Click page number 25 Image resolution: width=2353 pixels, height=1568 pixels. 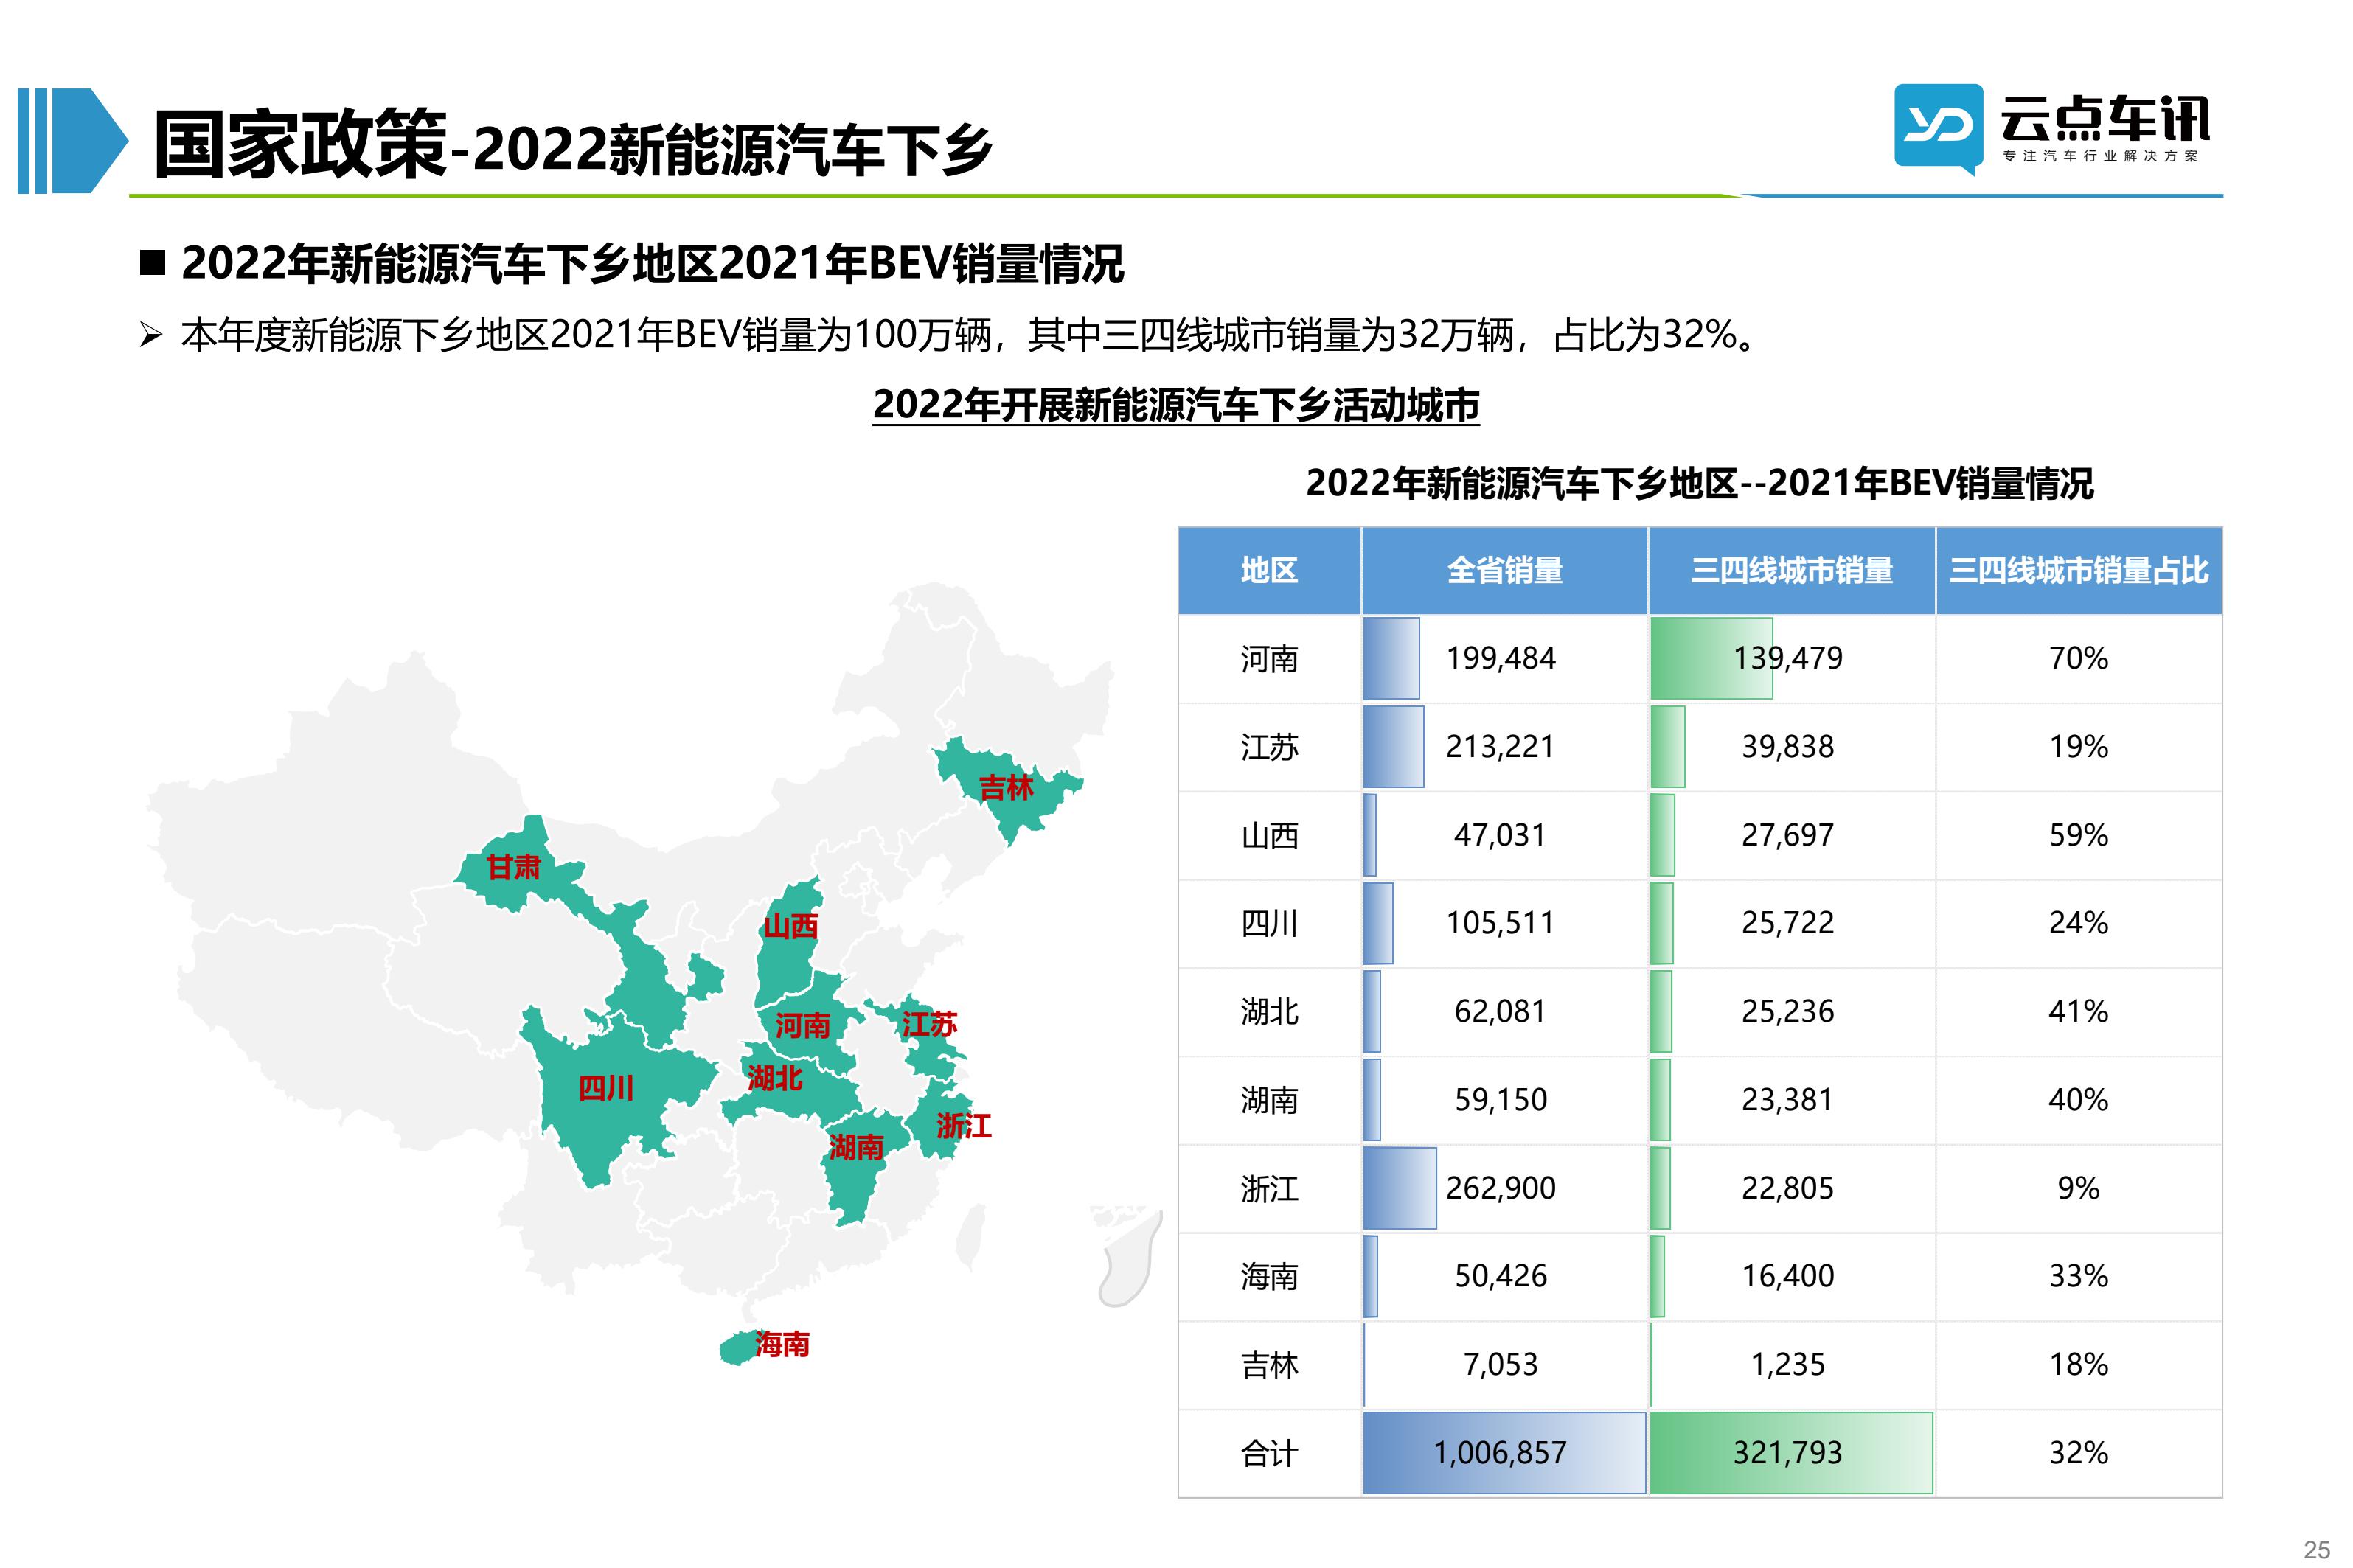[x=2317, y=1550]
